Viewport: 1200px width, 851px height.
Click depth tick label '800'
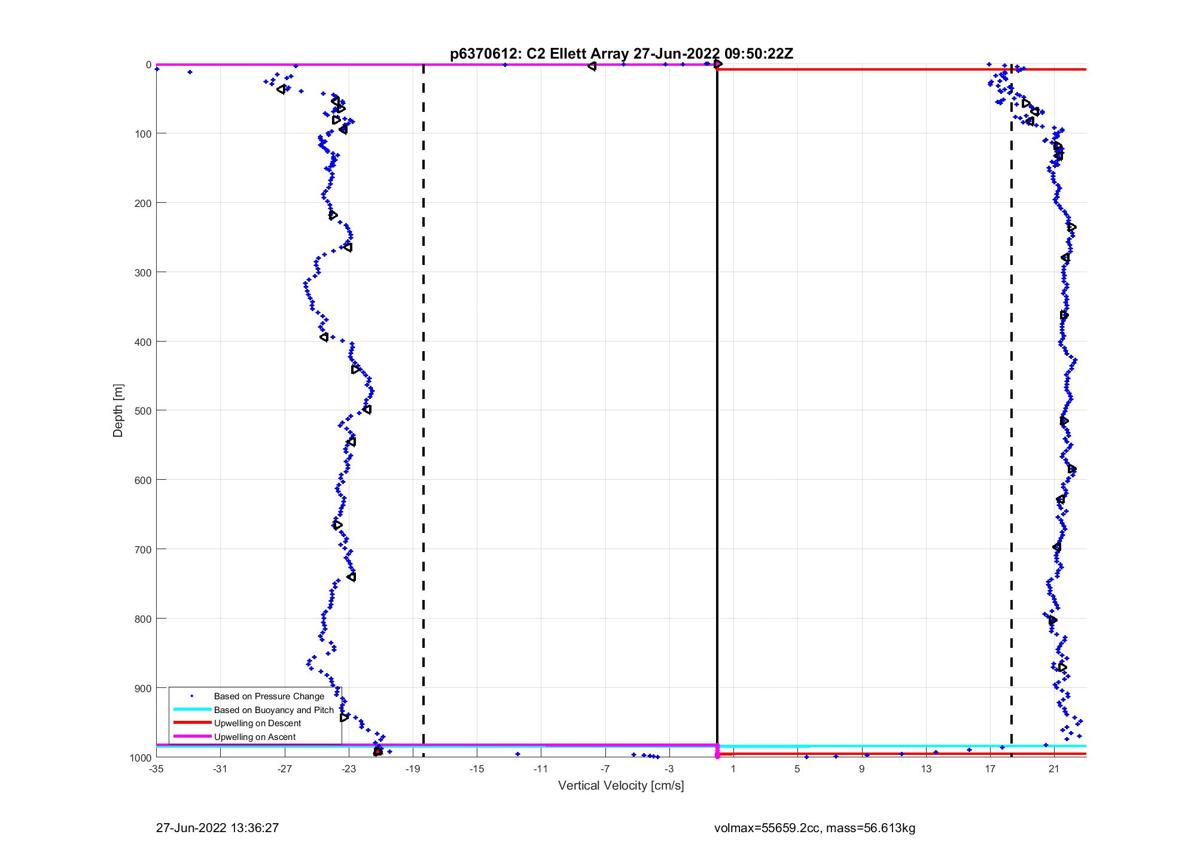[x=142, y=619]
